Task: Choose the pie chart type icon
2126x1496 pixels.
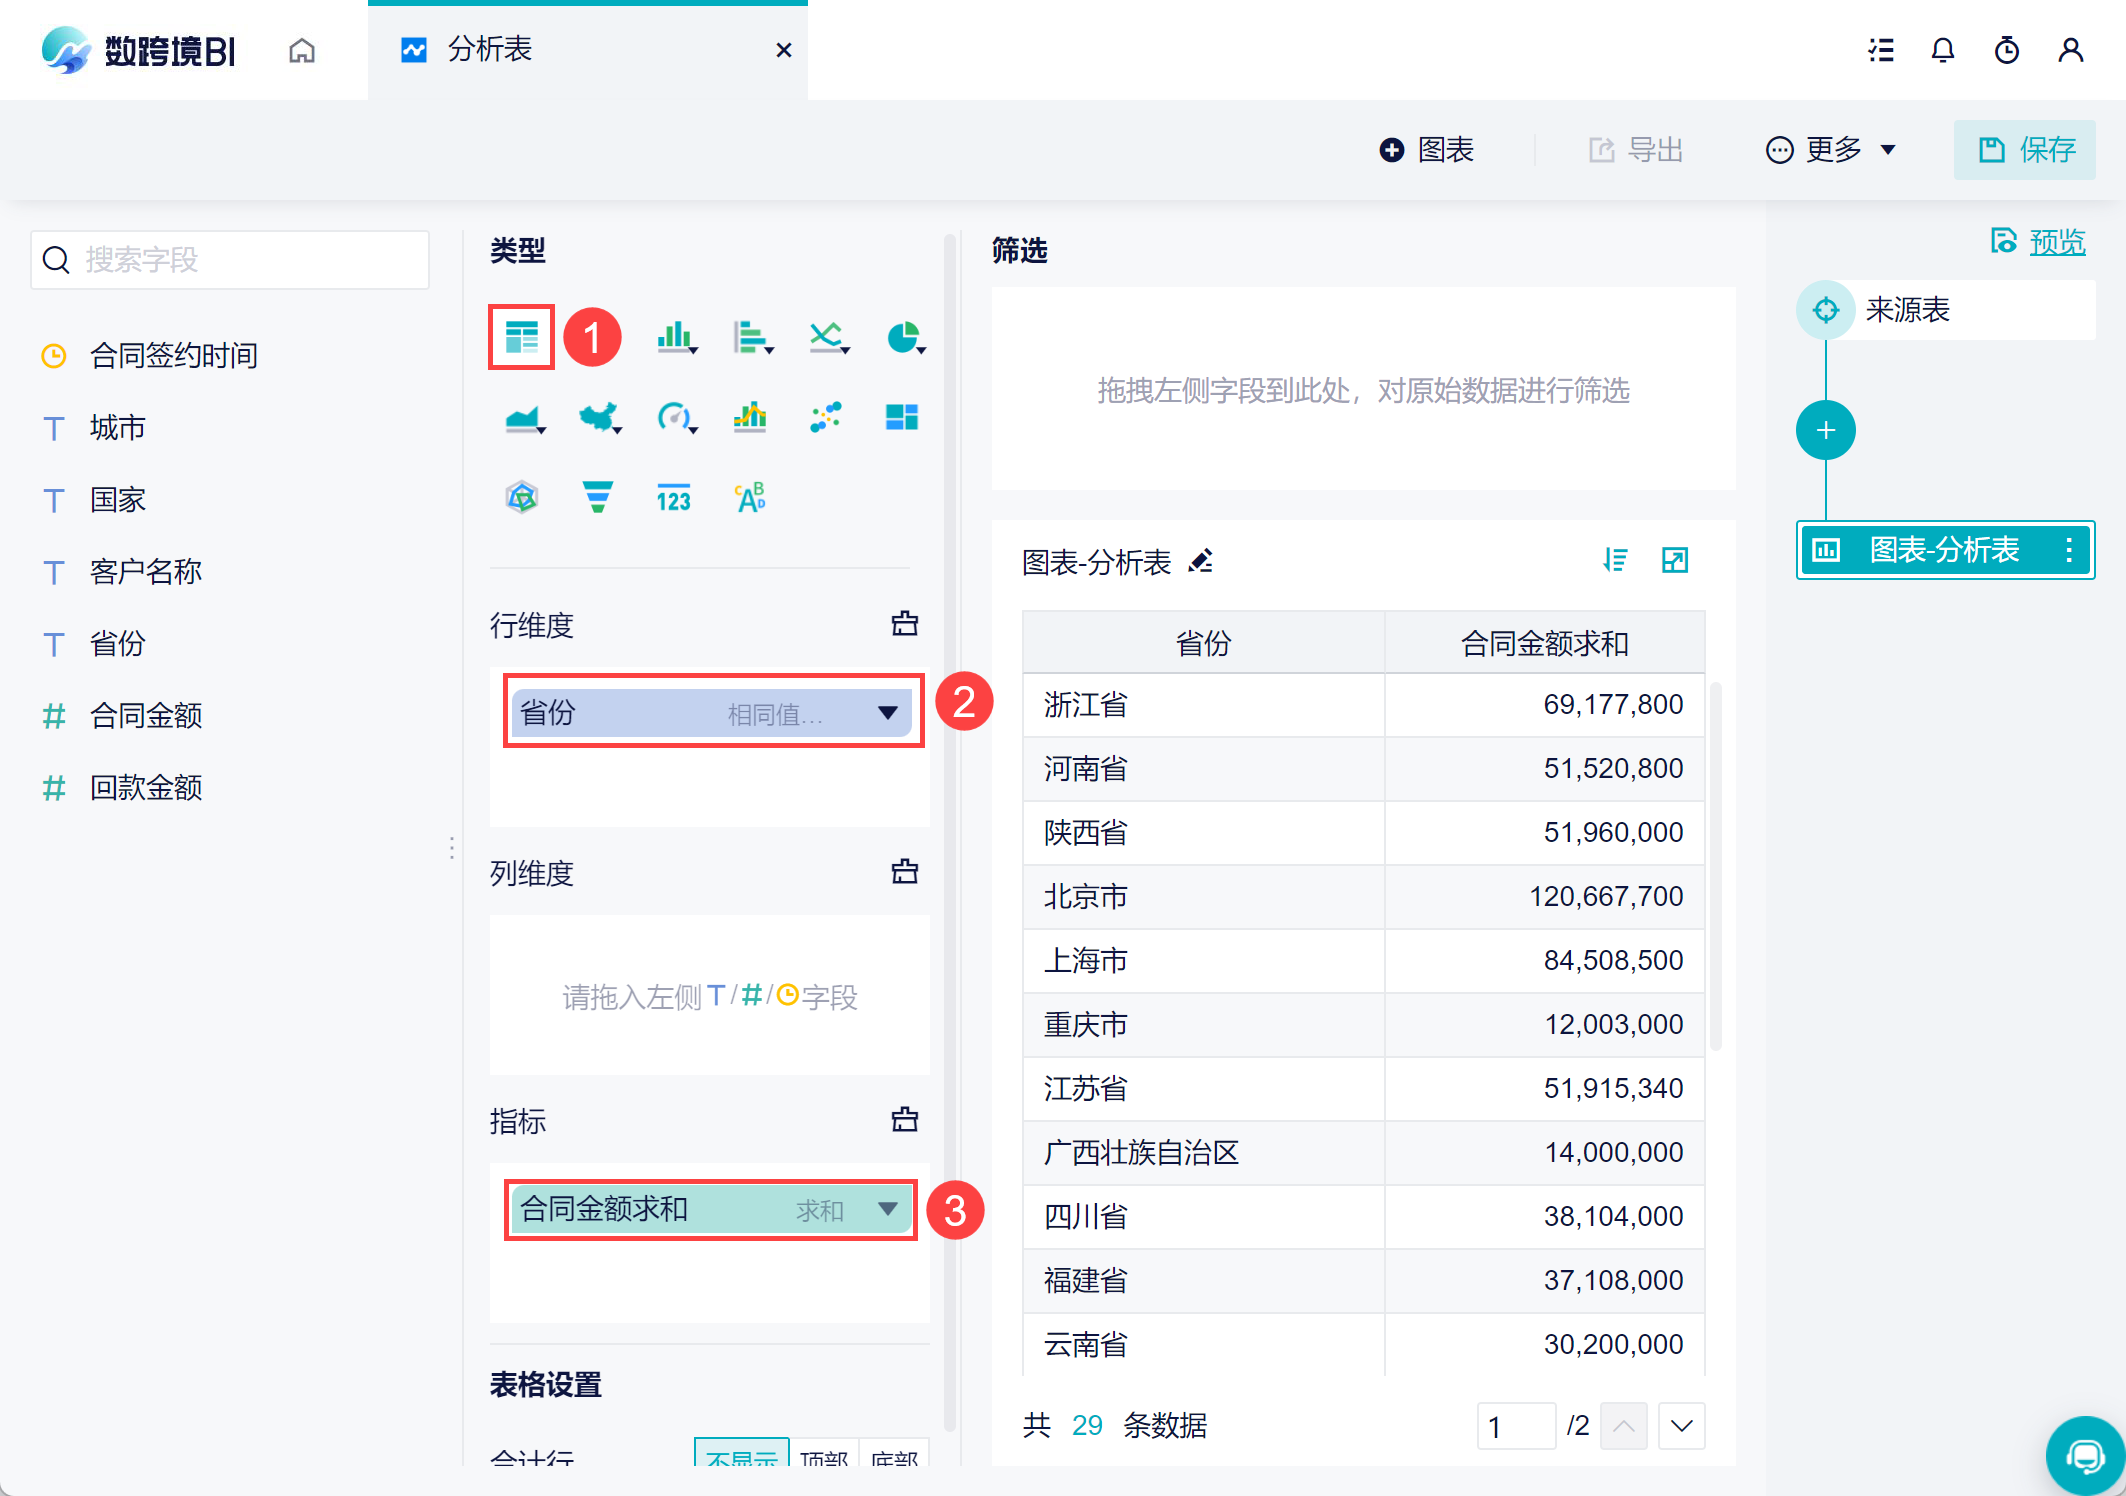Action: pyautogui.click(x=903, y=337)
